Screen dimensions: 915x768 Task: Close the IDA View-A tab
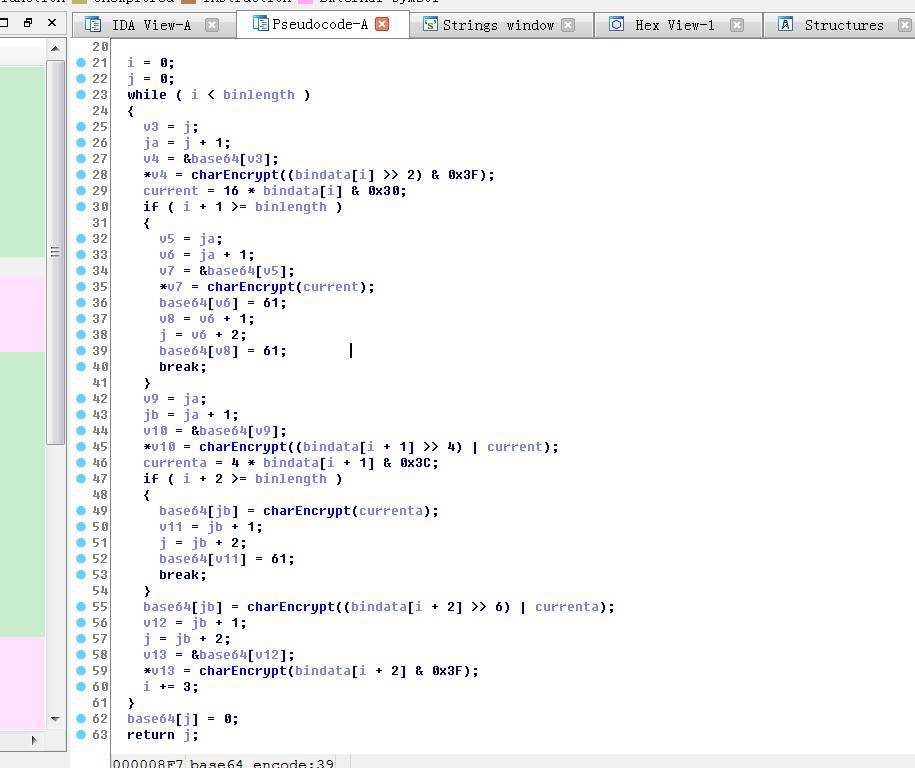[212, 25]
